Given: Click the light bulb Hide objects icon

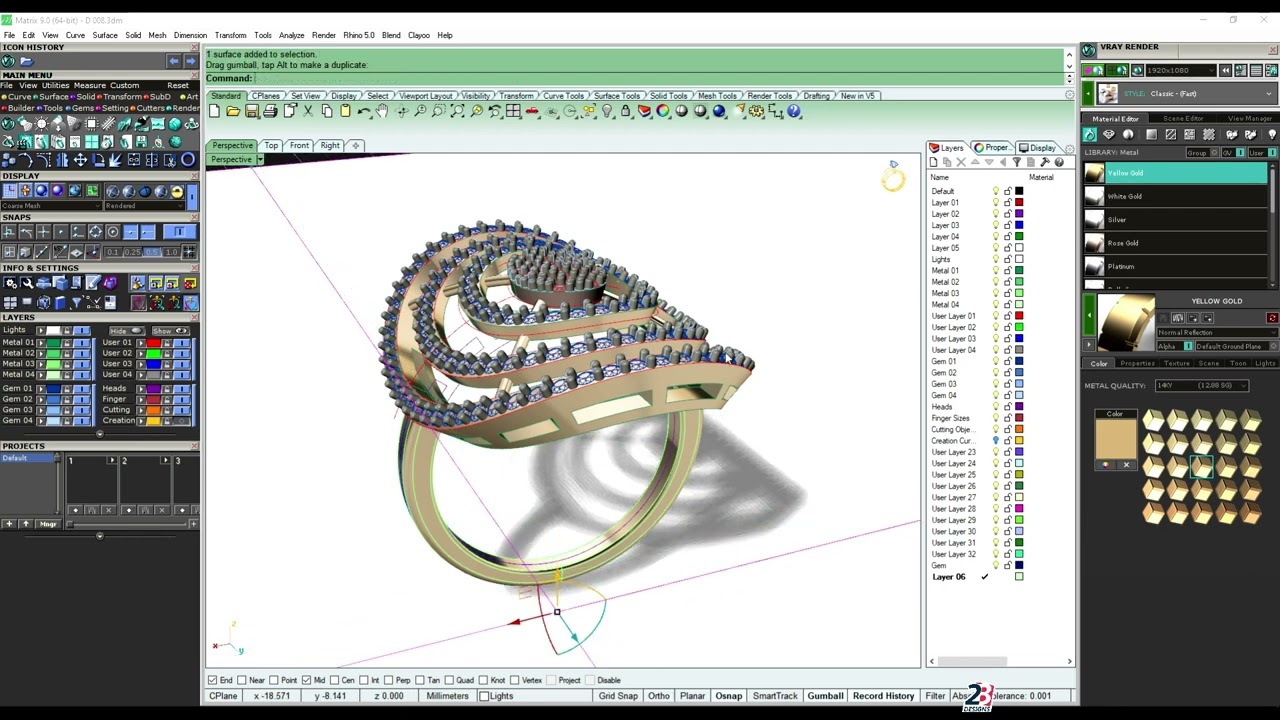Looking at the screenshot, I should (608, 111).
